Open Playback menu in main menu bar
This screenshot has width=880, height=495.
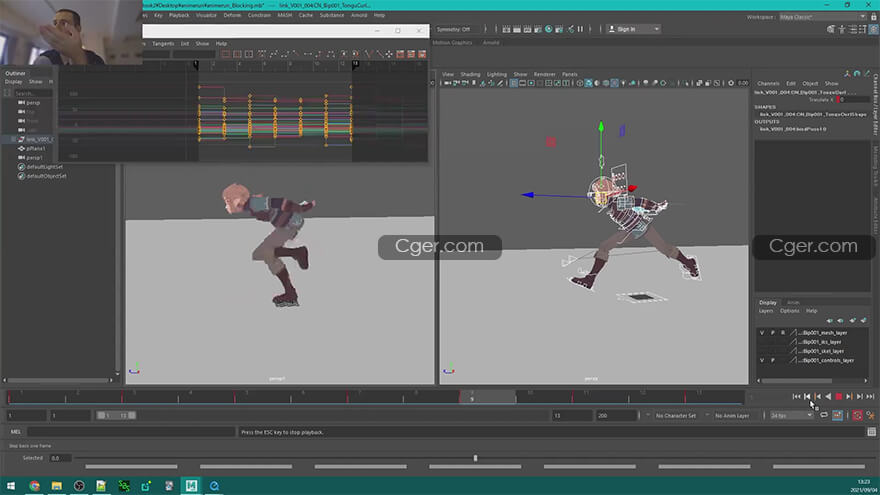(179, 15)
